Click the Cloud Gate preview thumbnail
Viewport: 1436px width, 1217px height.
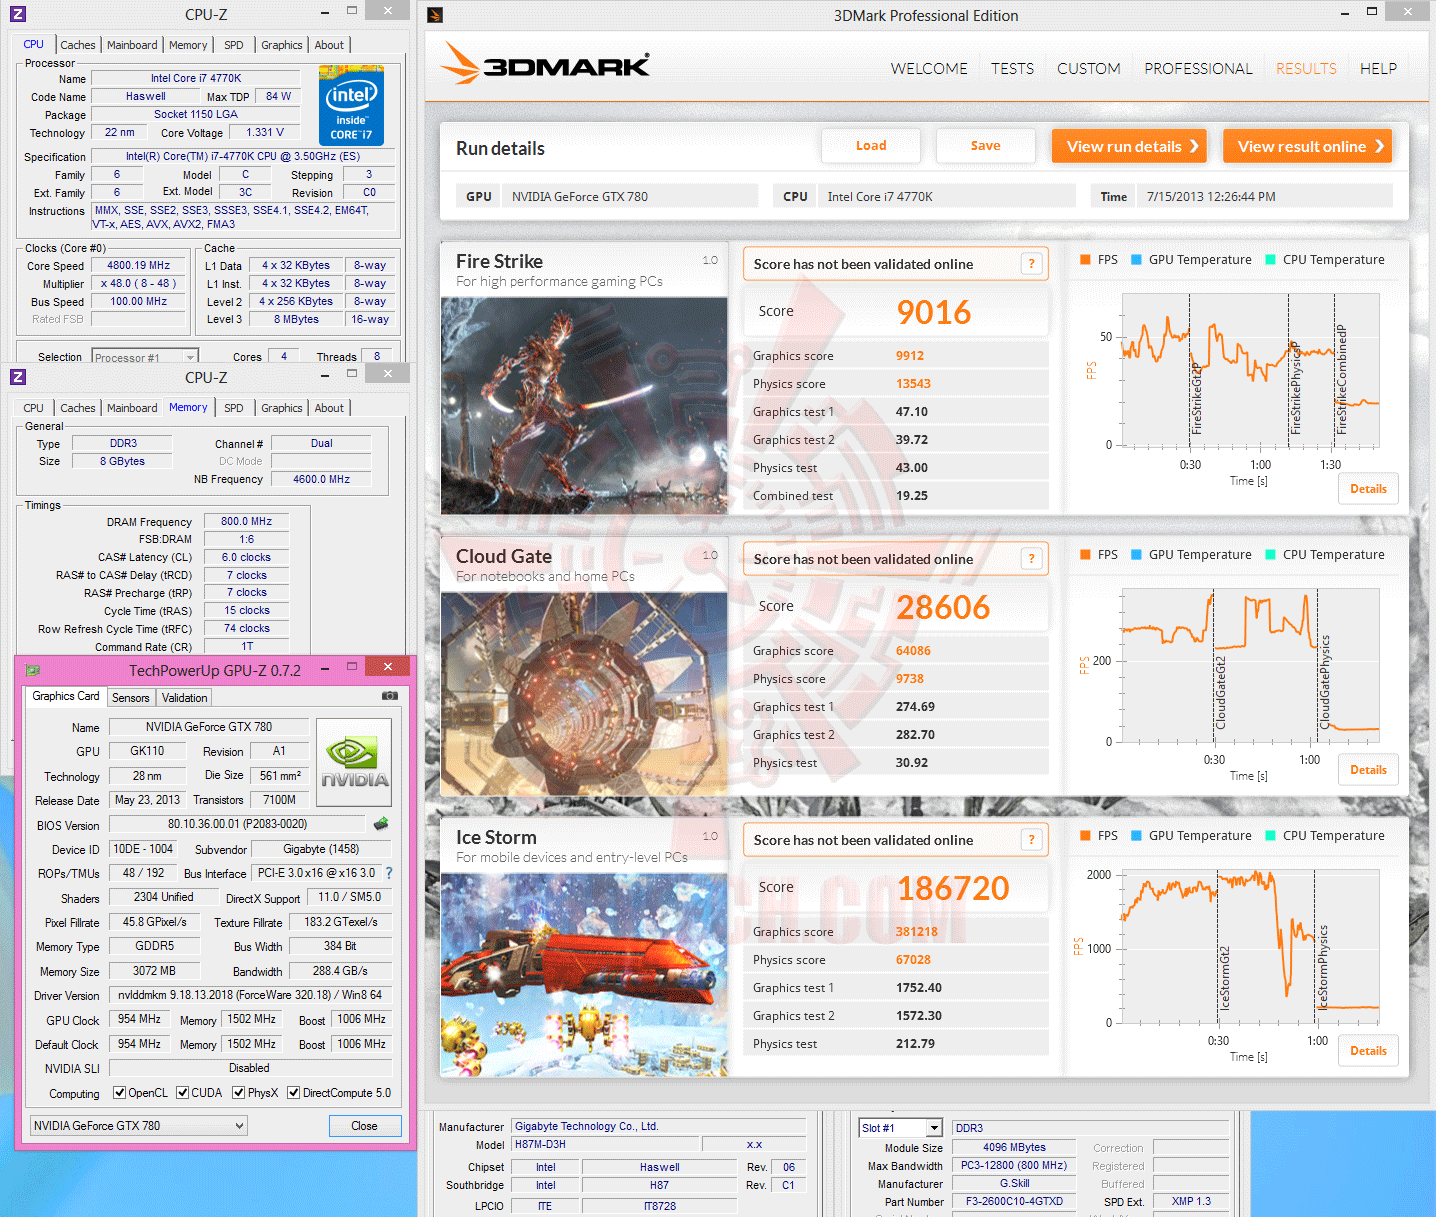584,694
